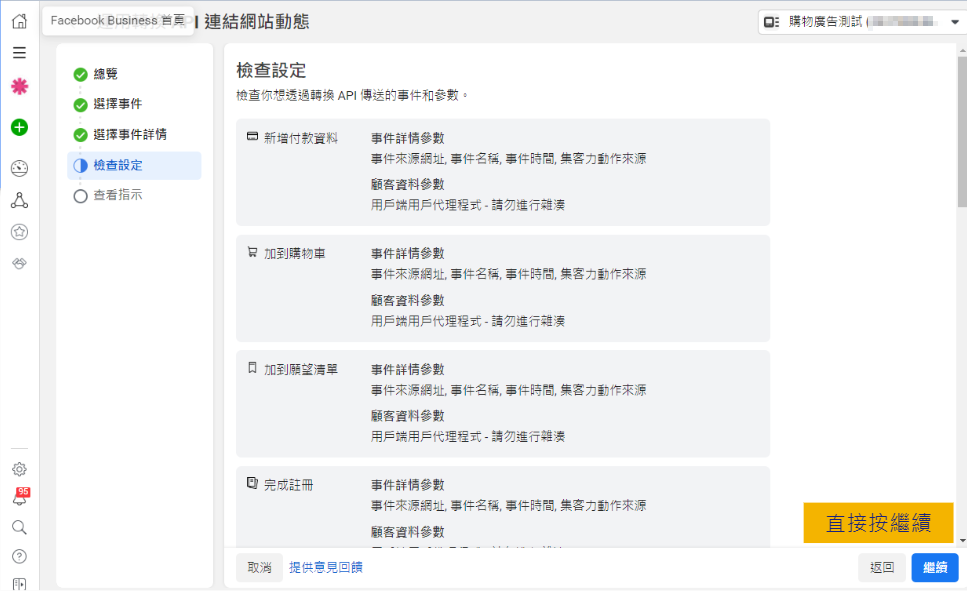967x591 pixels.
Task: Click the handshake partner icon
Action: [19, 262]
